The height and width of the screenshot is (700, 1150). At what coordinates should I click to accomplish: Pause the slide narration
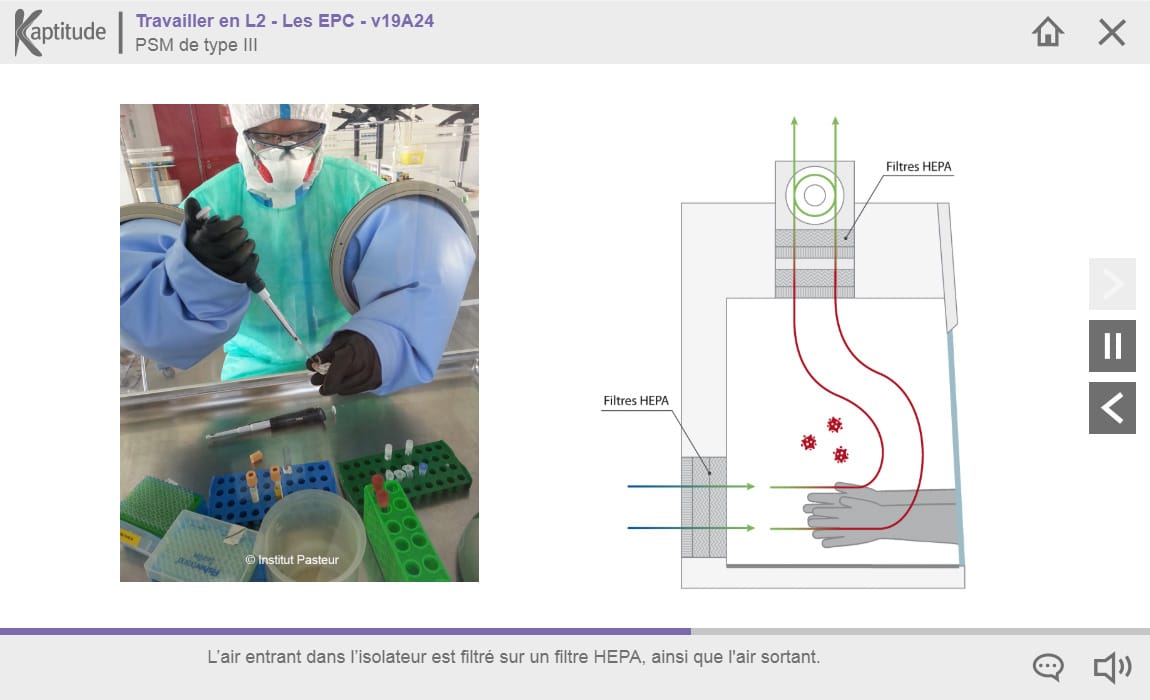pos(1112,346)
